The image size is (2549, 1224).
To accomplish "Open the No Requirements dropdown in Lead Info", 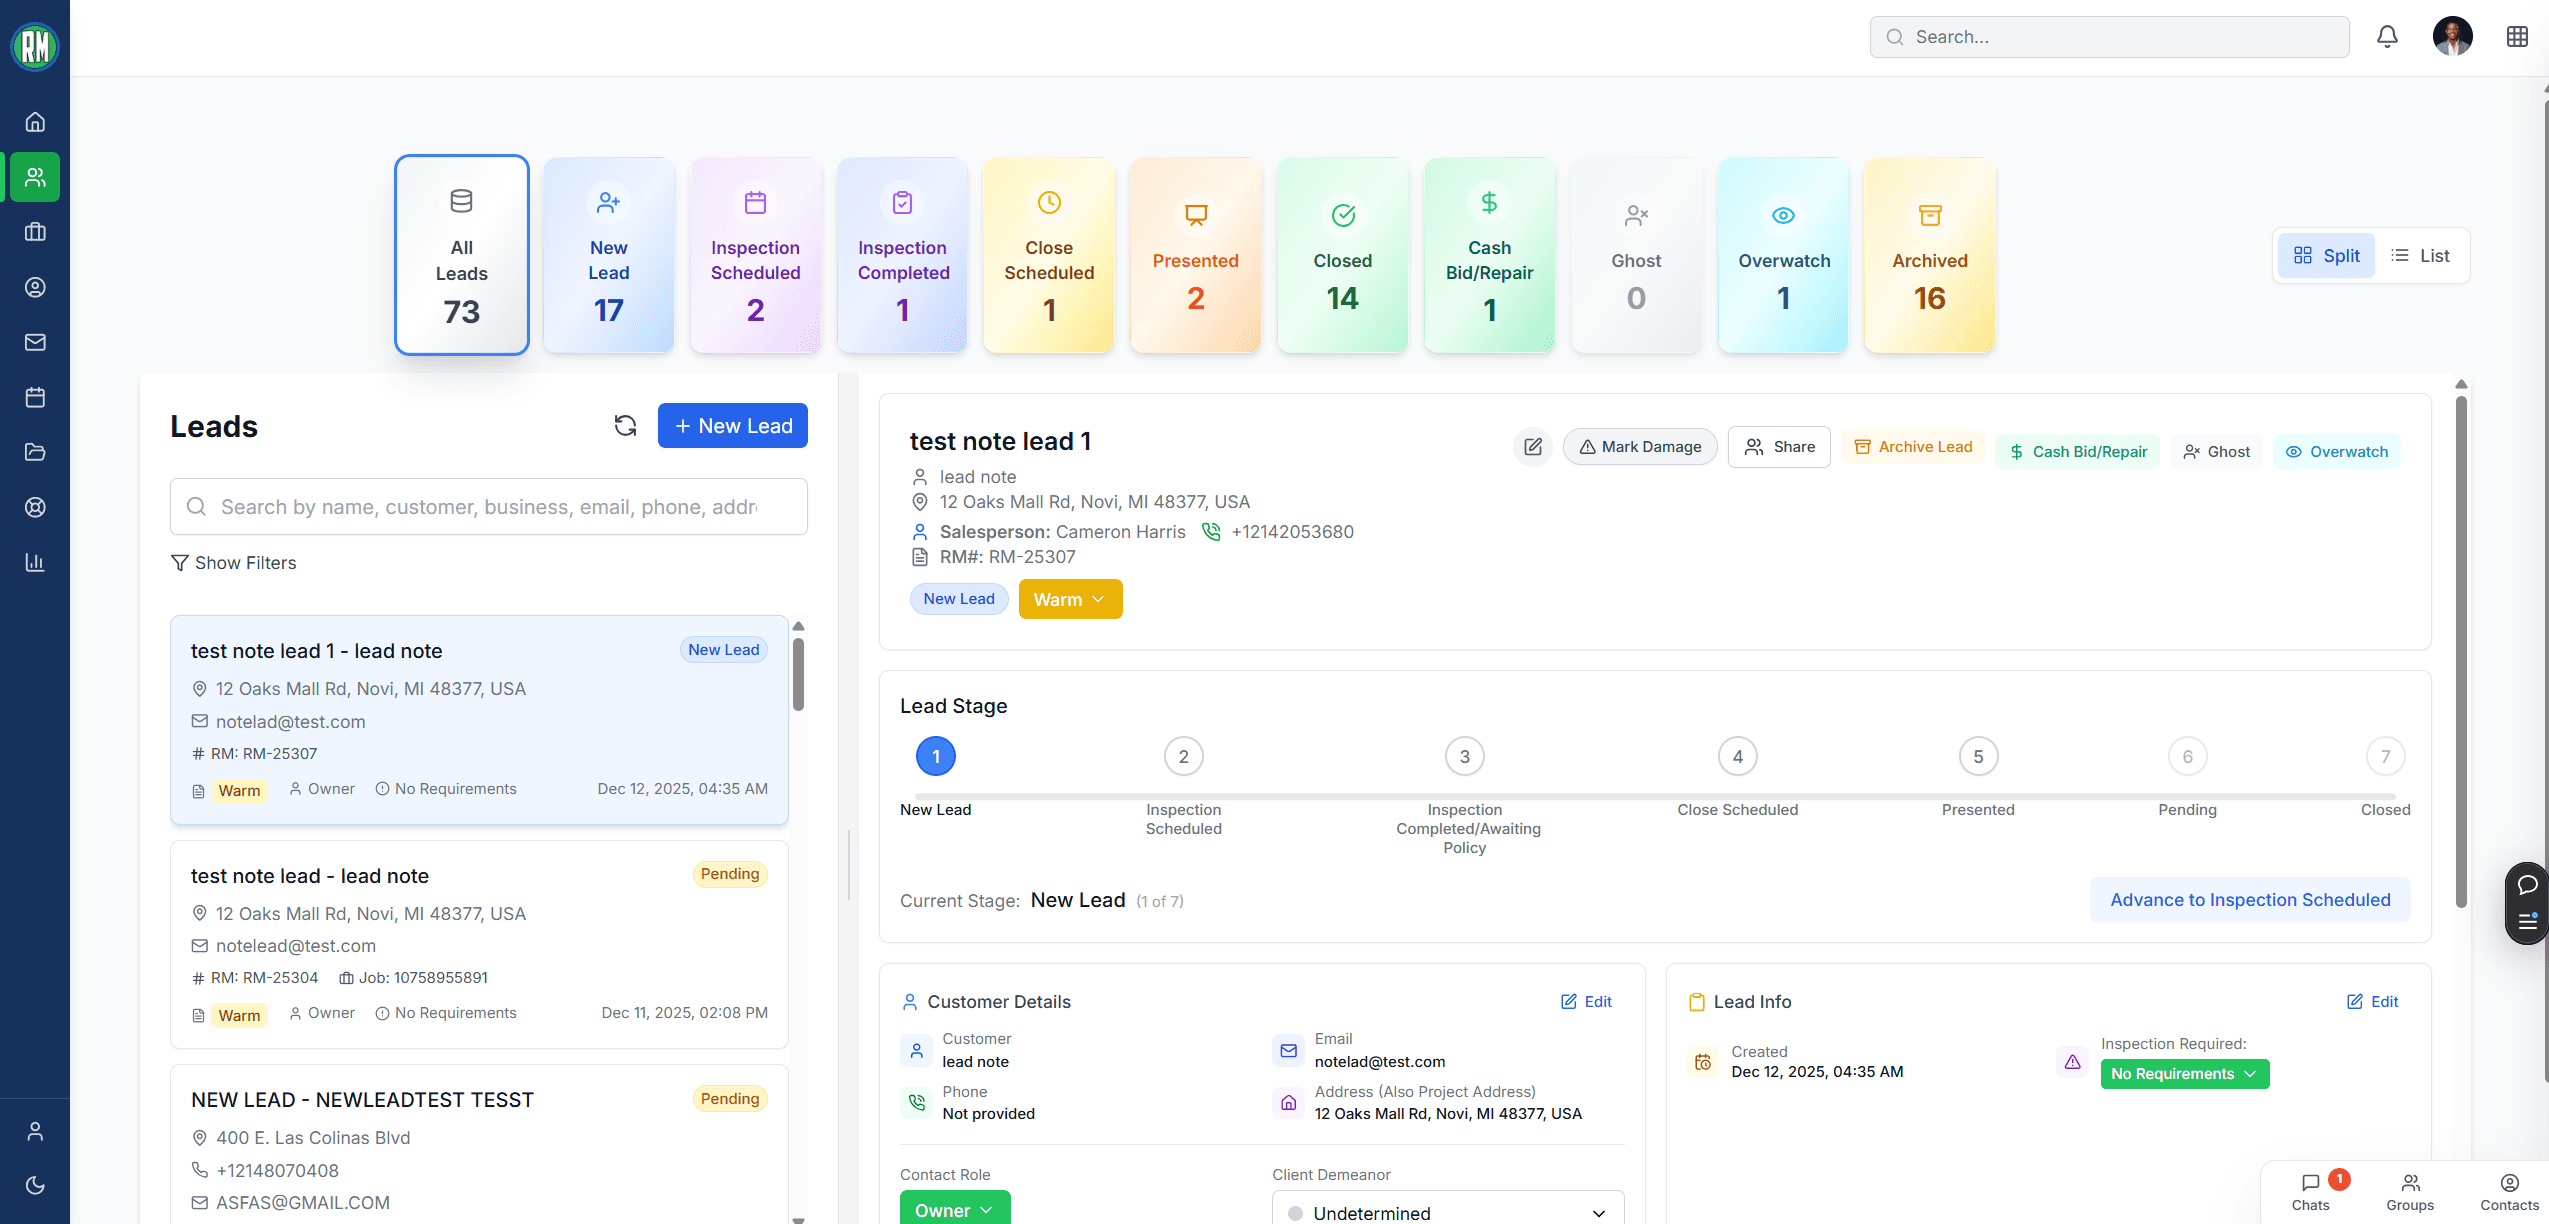I will [2184, 1073].
